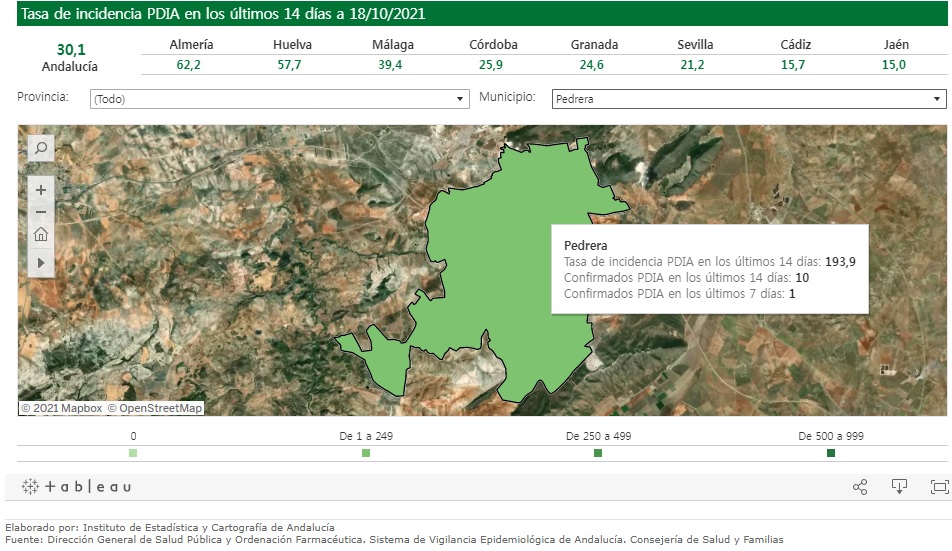Screen dimensions: 952x551
Task: Click the 'De 500 a 999' legend swatch
Action: 831,454
